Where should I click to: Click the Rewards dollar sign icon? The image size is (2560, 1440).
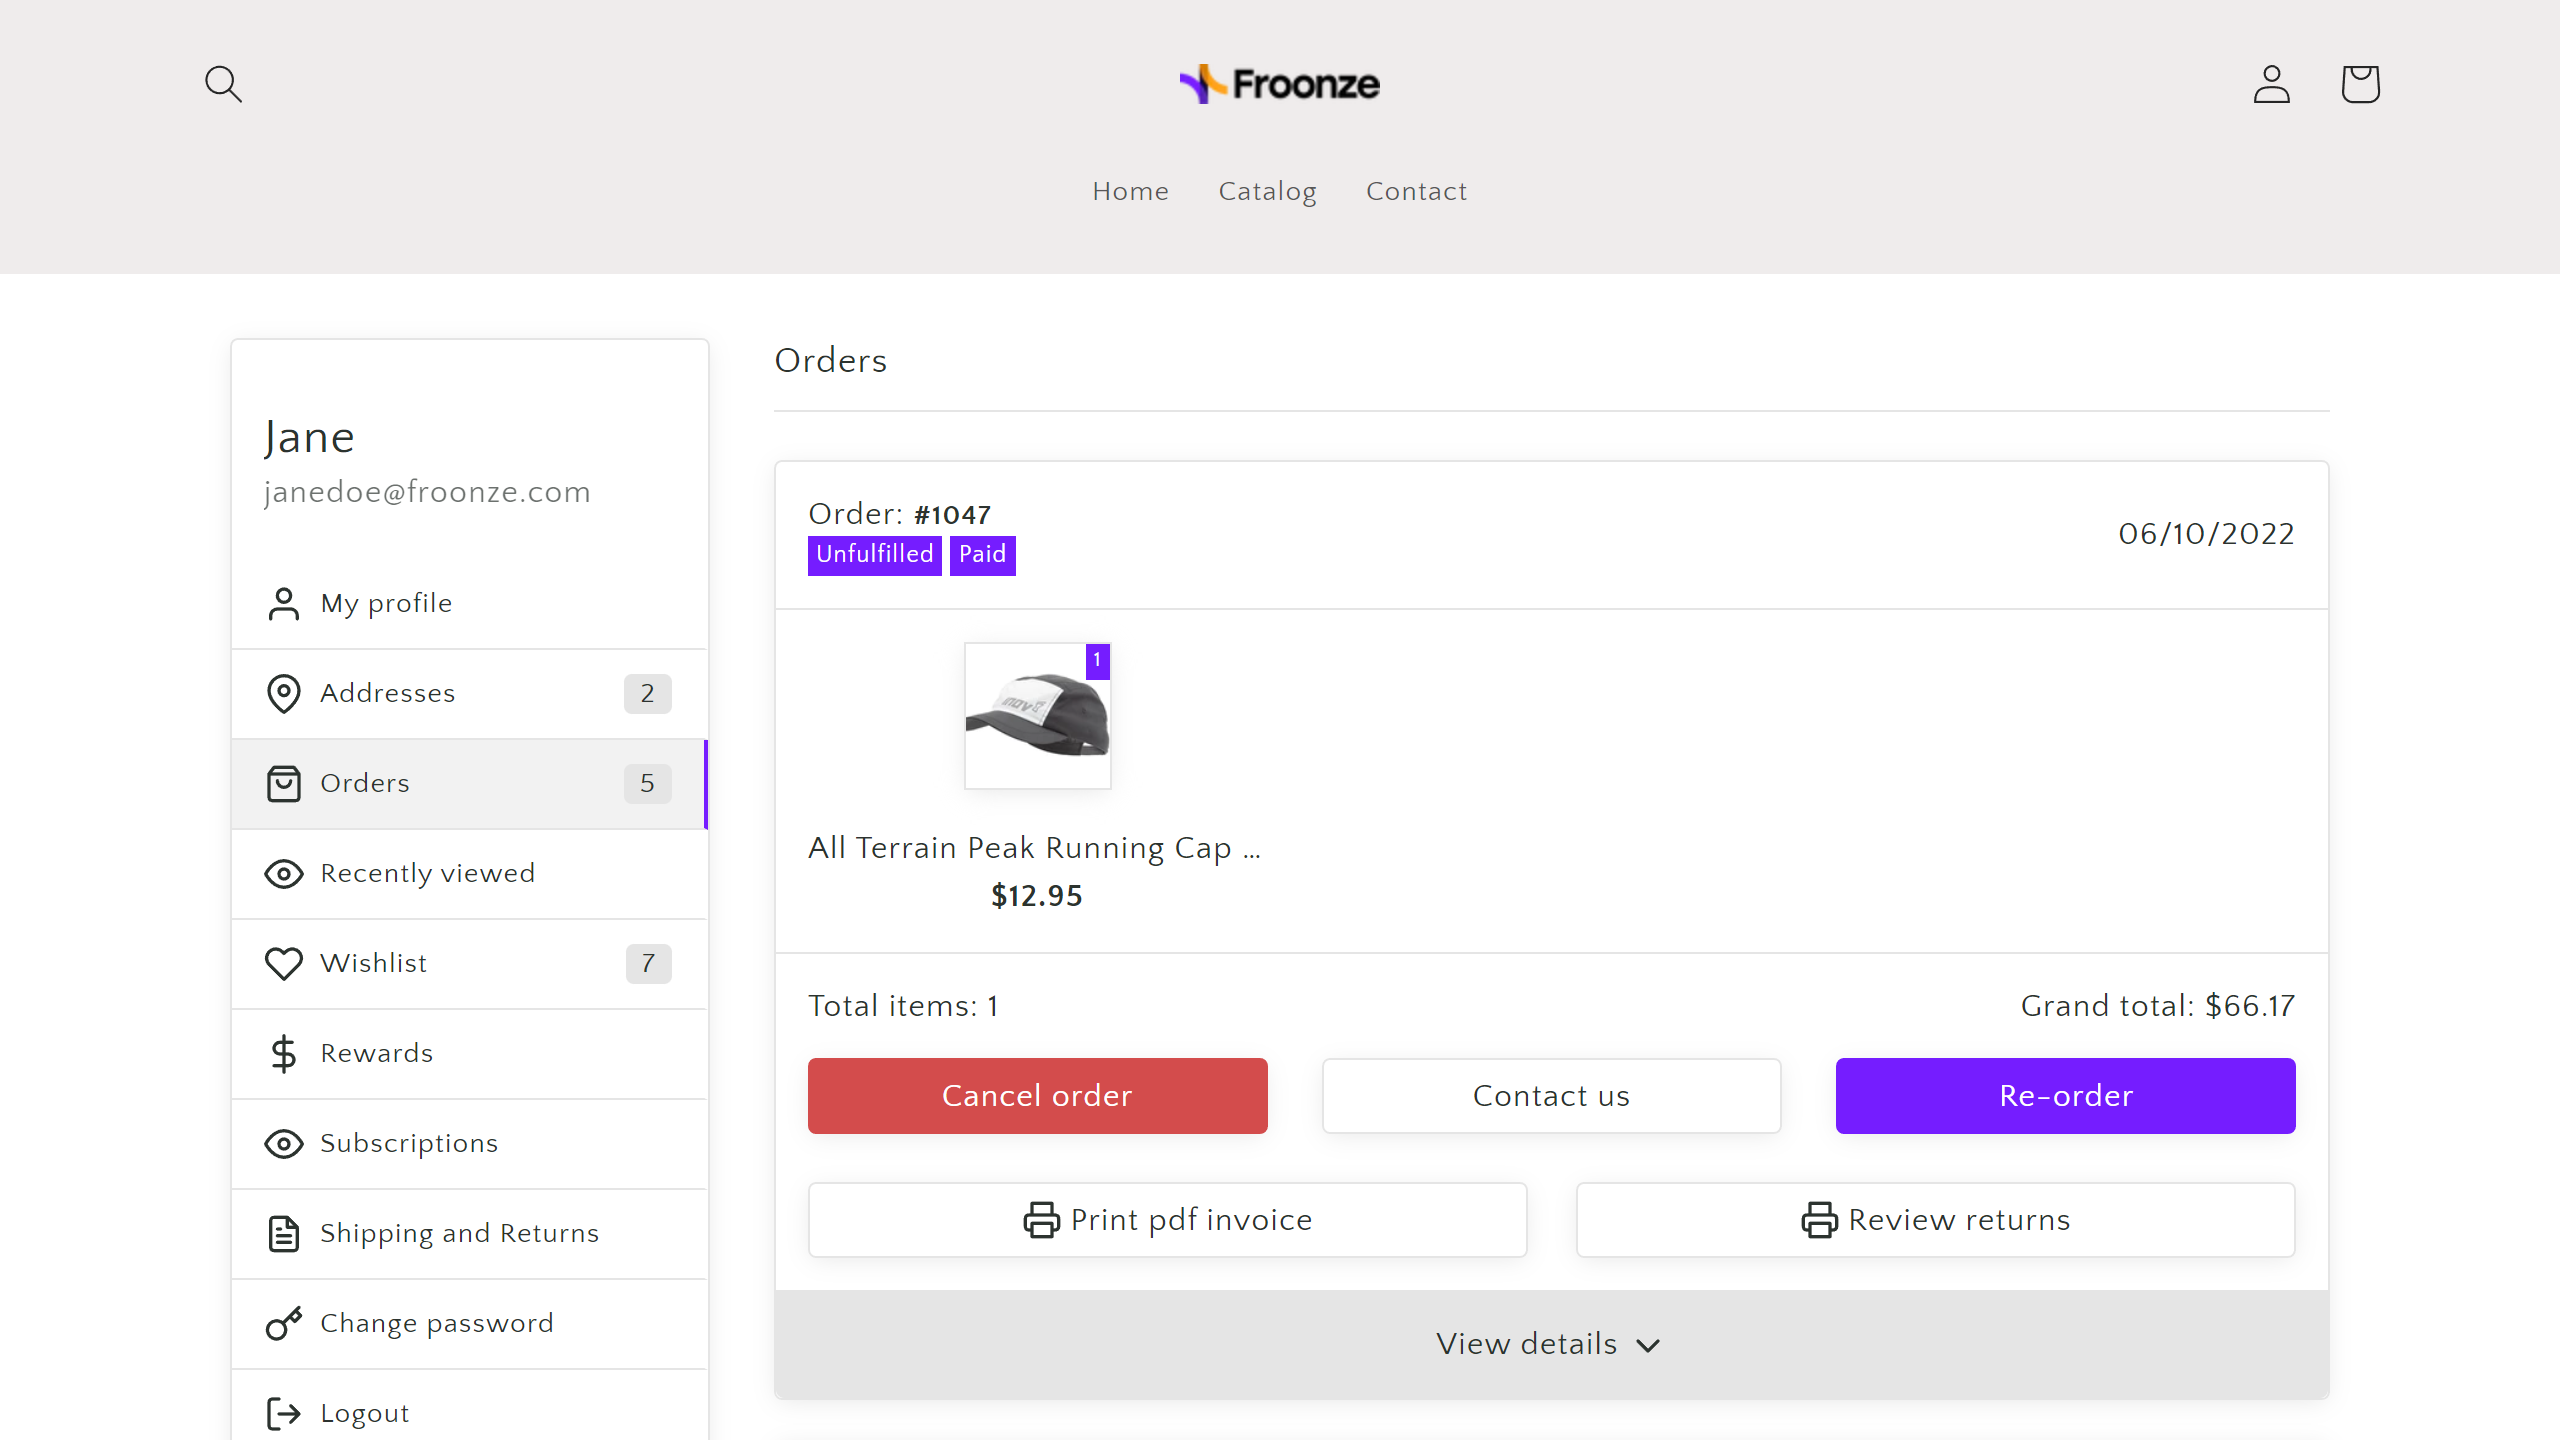click(284, 1054)
